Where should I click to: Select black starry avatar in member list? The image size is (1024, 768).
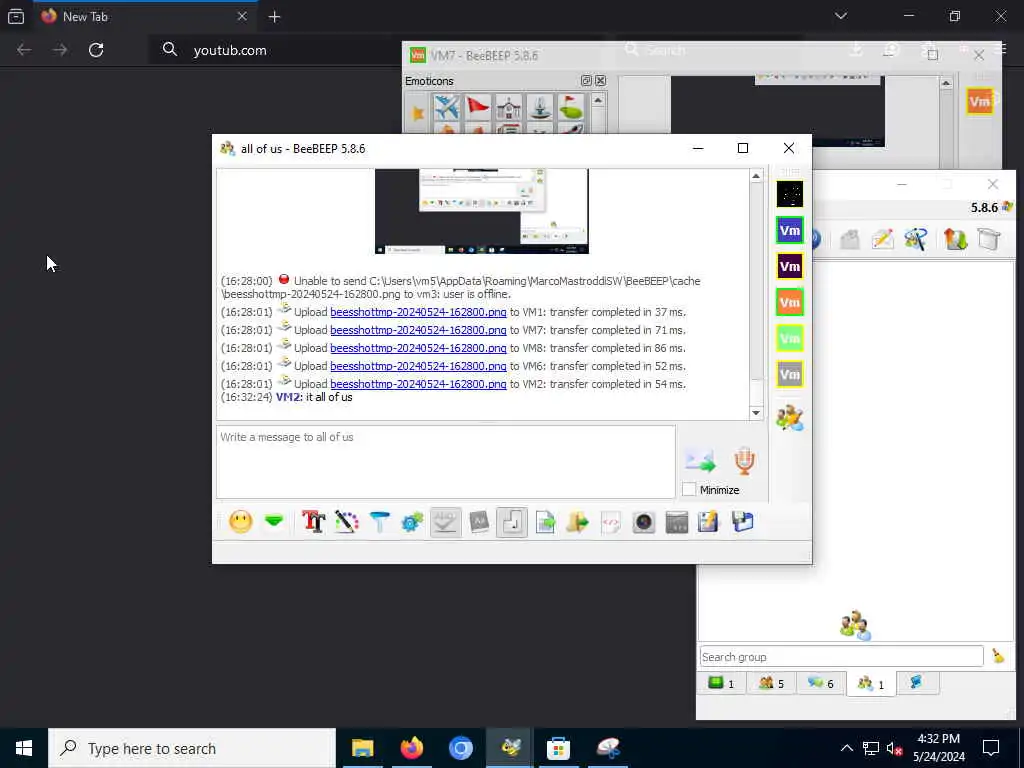pyautogui.click(x=790, y=194)
